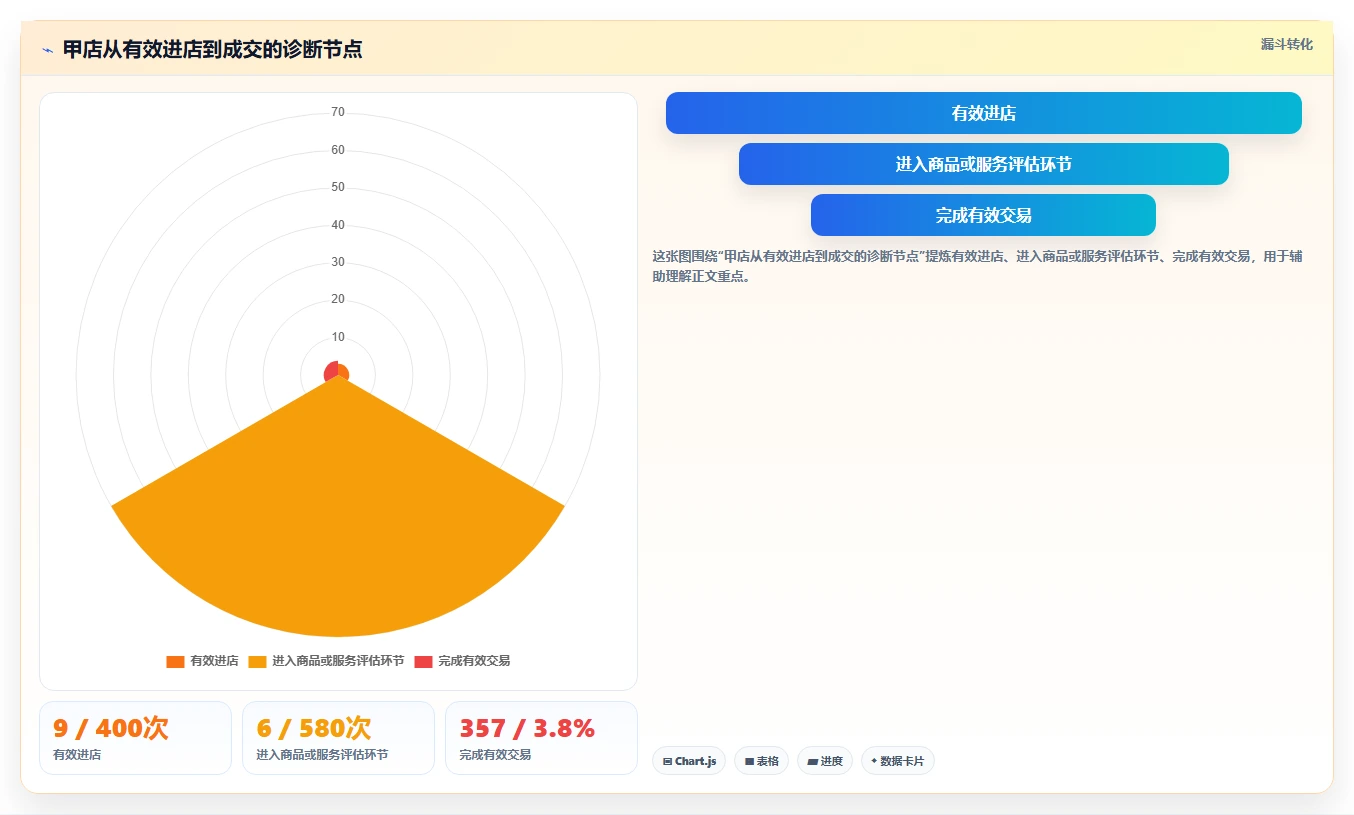Click the Chart.js tag
The height and width of the screenshot is (815, 1354).
pos(689,761)
